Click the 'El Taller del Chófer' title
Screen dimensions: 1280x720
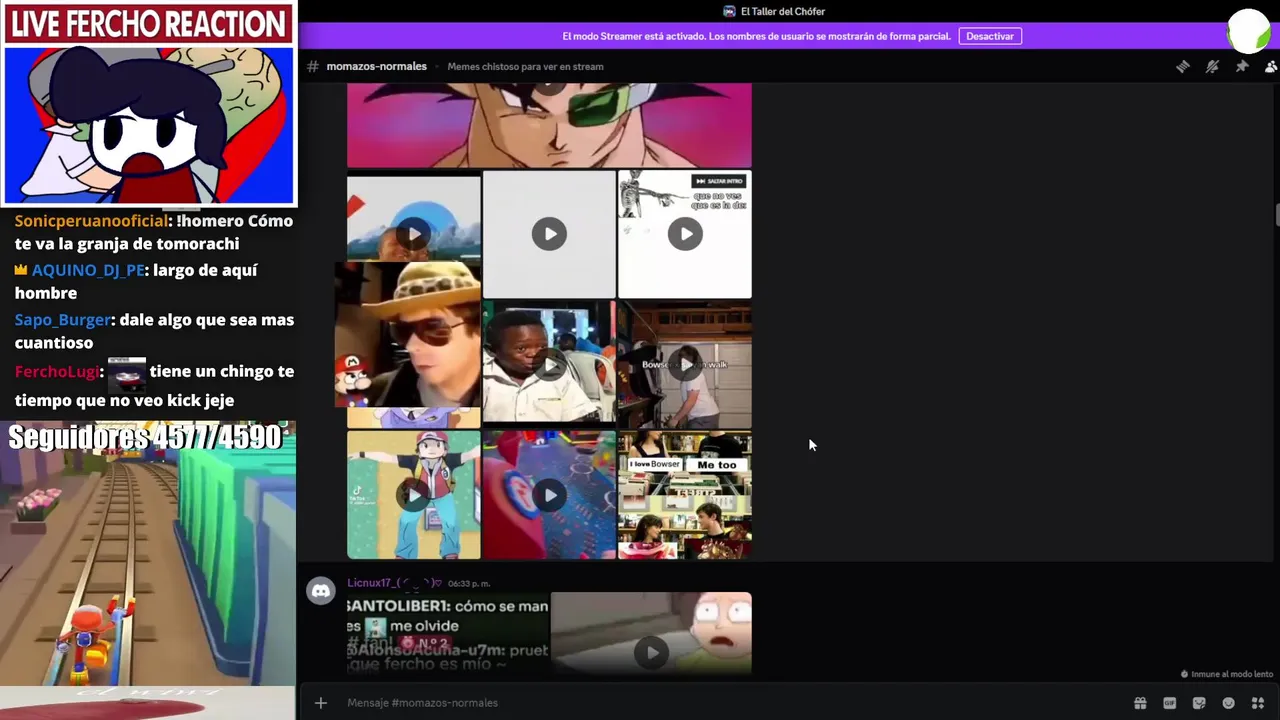783,11
